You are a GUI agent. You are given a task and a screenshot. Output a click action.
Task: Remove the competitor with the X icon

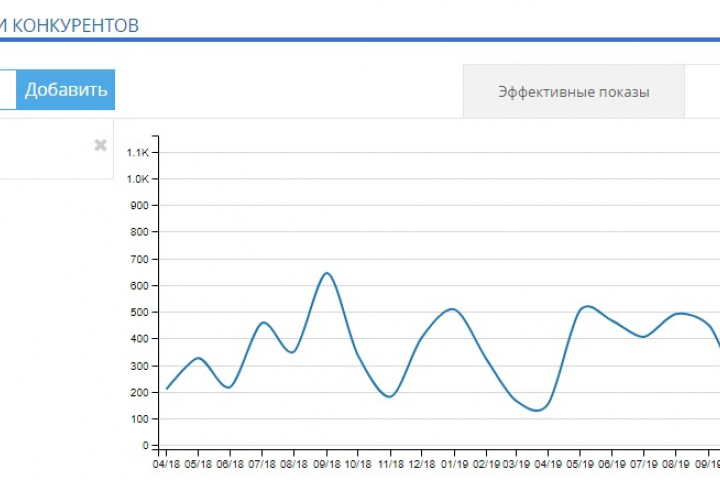pos(100,145)
